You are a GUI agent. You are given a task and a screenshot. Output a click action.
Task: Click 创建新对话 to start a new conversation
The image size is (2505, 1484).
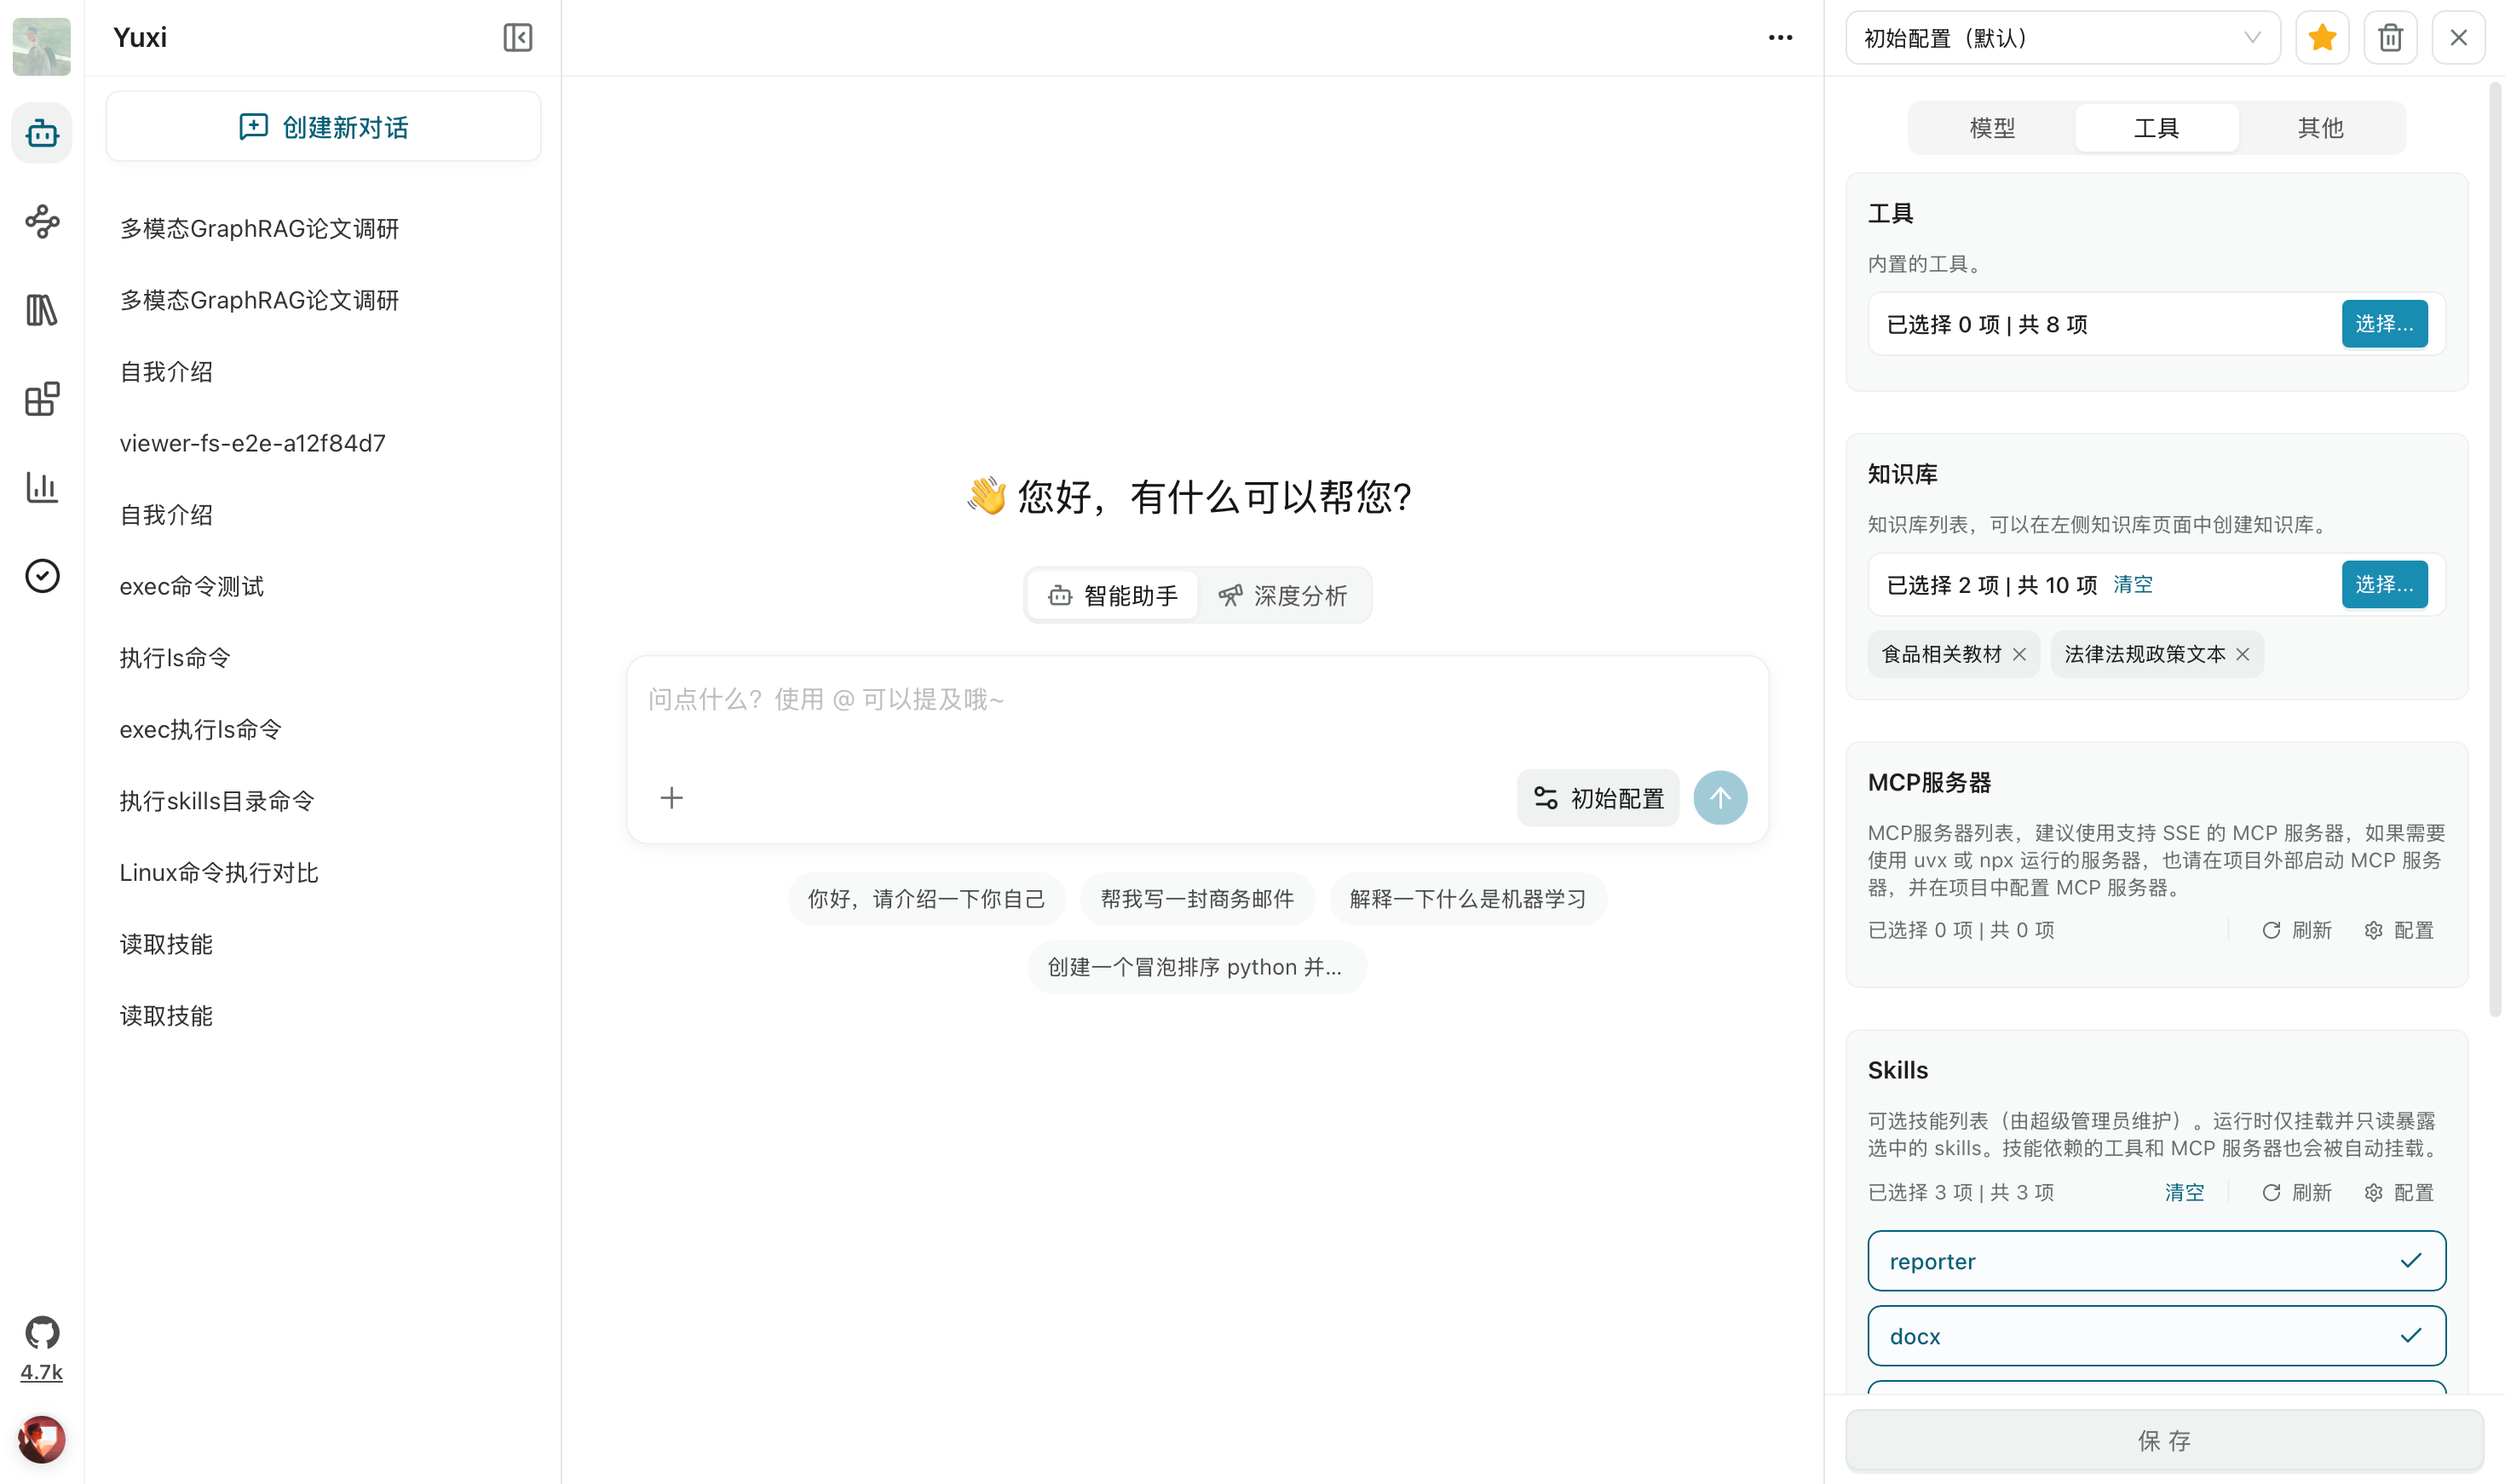pos(322,126)
